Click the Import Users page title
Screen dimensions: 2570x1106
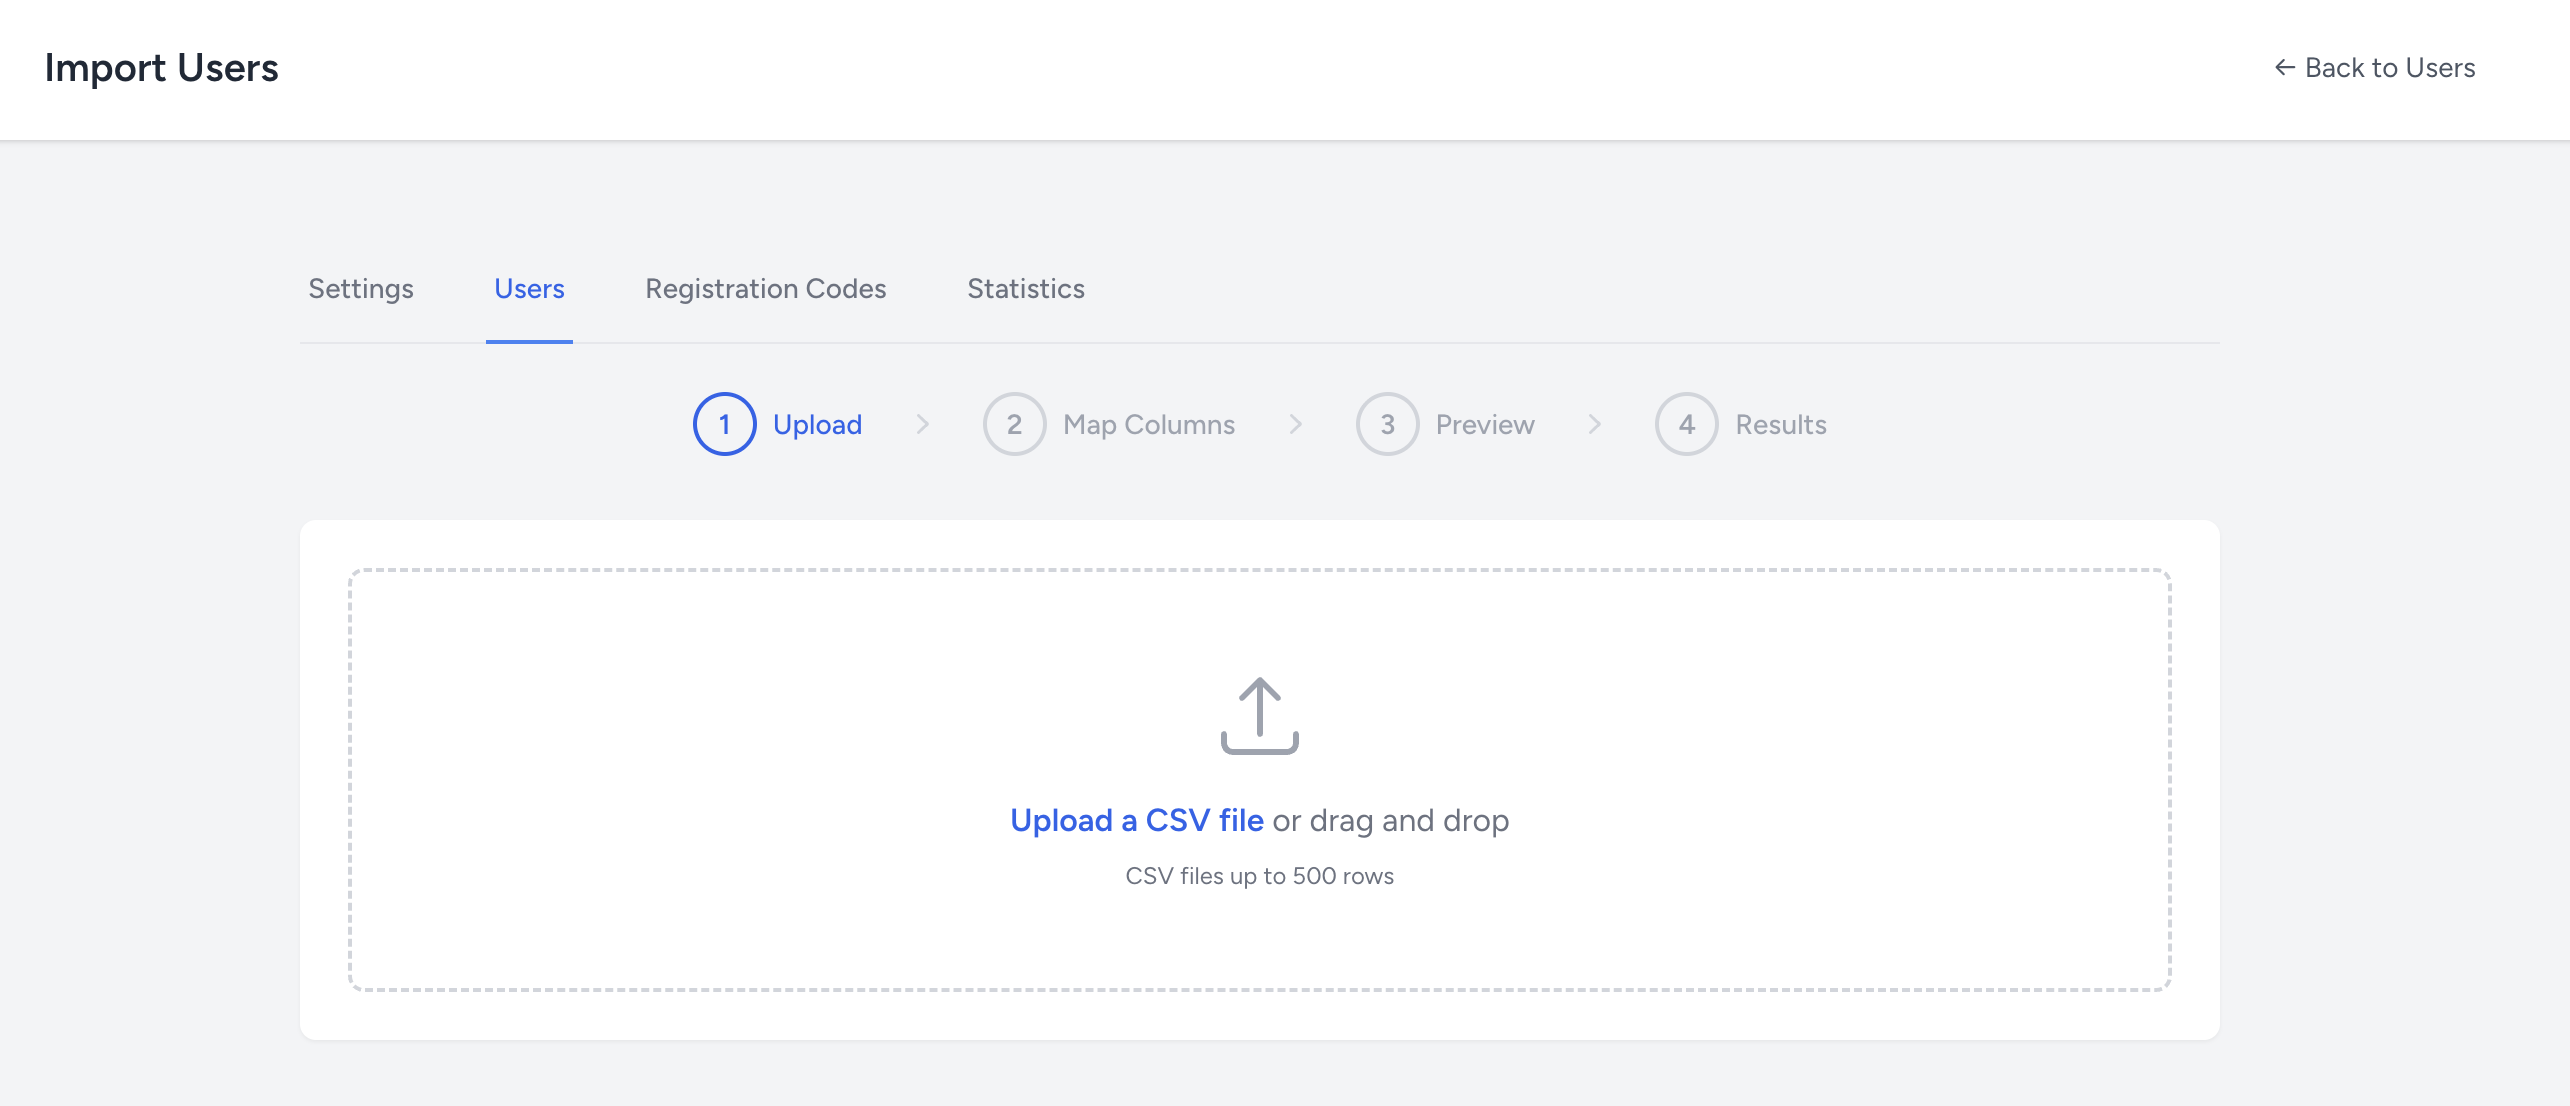(x=162, y=67)
